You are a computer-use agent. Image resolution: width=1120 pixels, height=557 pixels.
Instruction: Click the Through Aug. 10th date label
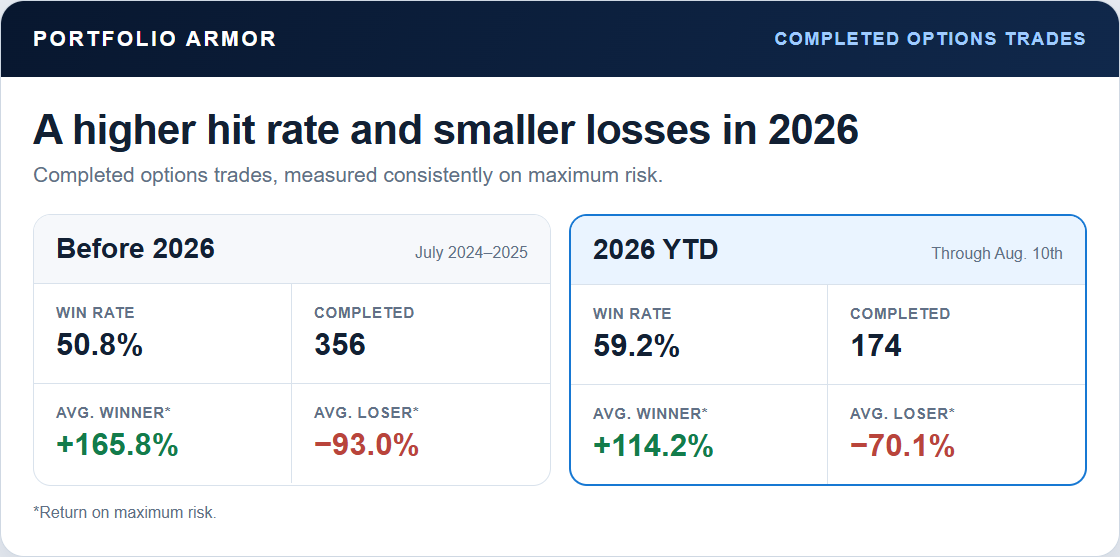point(996,254)
